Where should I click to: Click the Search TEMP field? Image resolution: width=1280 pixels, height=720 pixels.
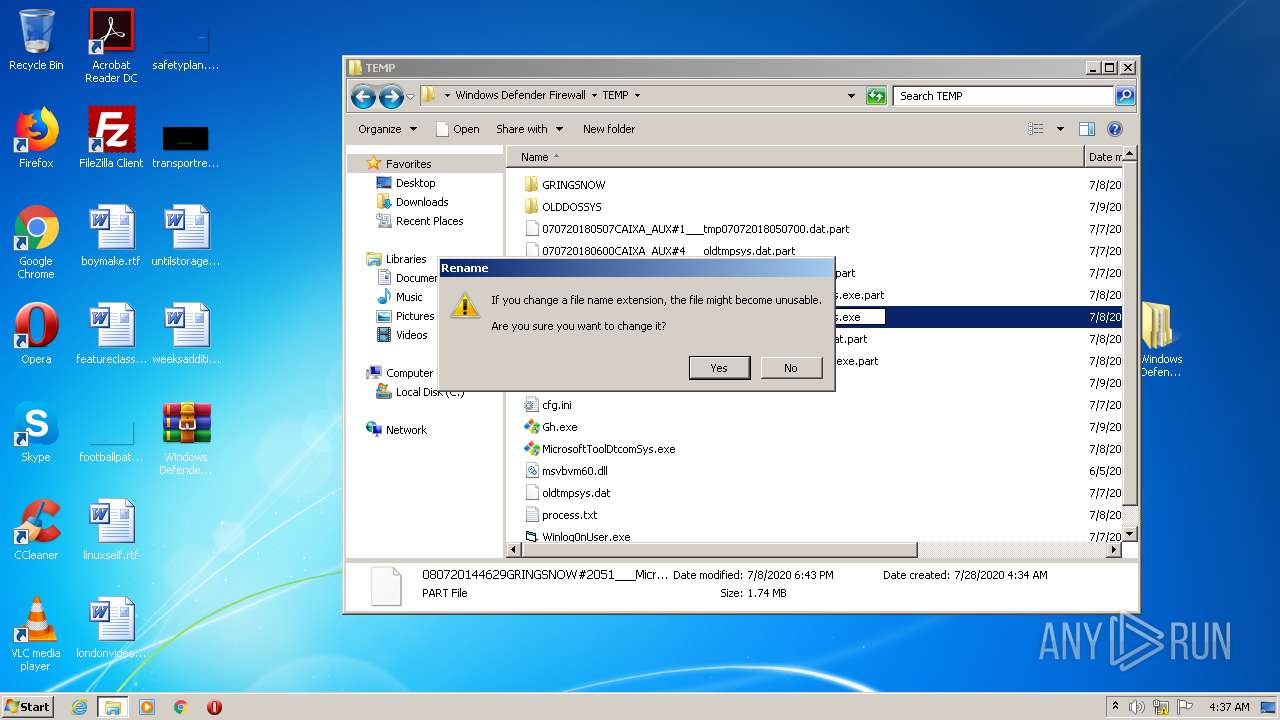(x=1003, y=96)
